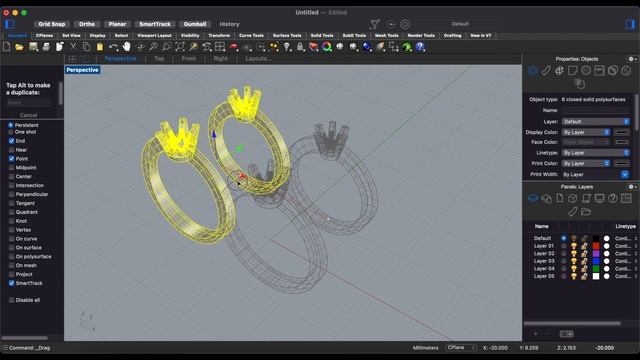Open the Layer dropdown showing Default
Screen dimensions: 640x360
coord(596,122)
